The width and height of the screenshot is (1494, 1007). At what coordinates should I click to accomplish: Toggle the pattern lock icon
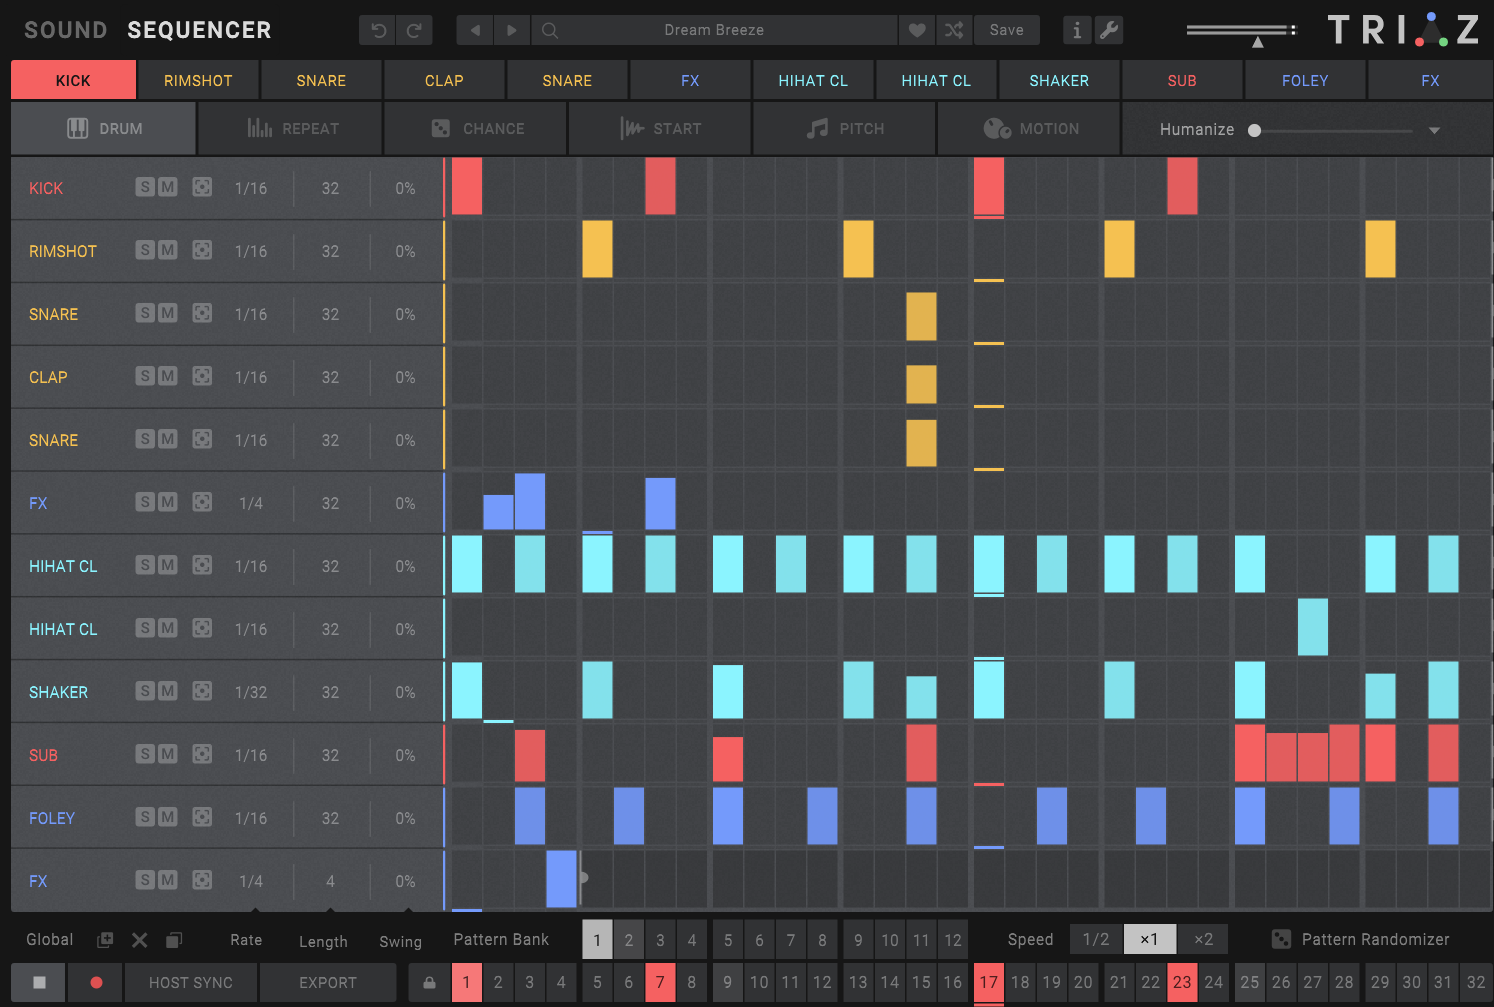coord(429,983)
